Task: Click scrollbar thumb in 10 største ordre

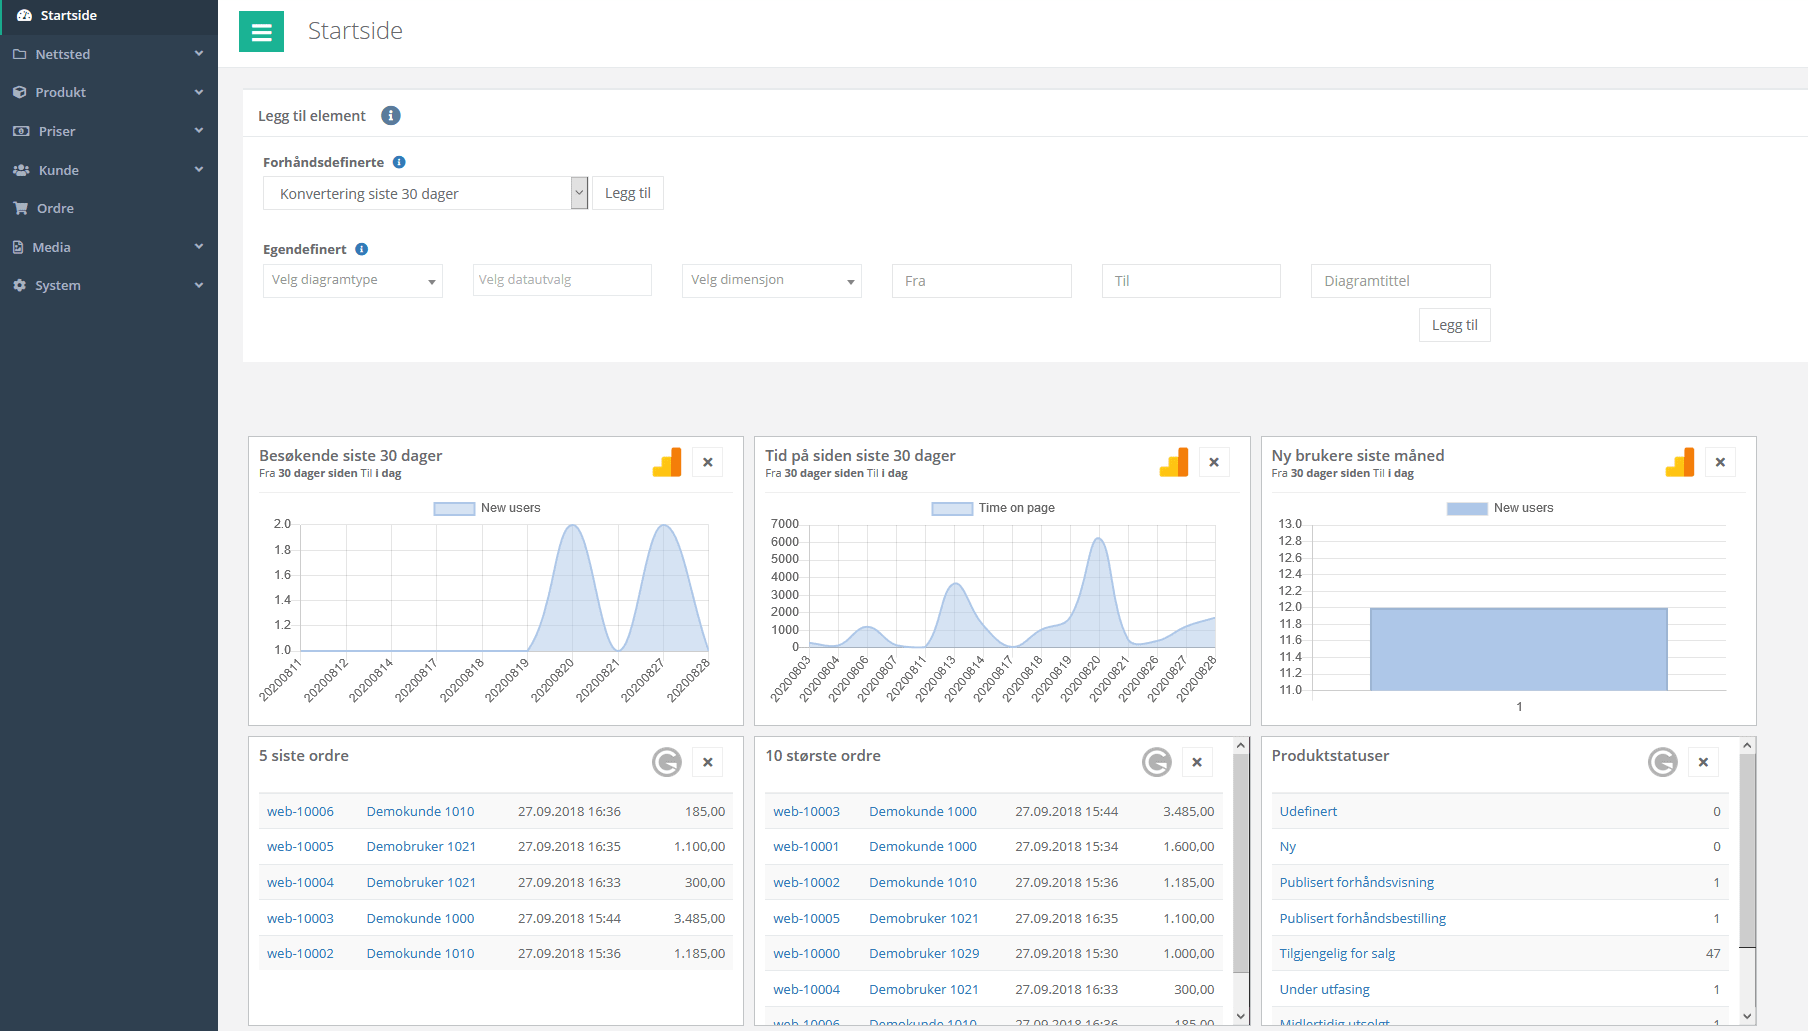Action: coord(1241,863)
